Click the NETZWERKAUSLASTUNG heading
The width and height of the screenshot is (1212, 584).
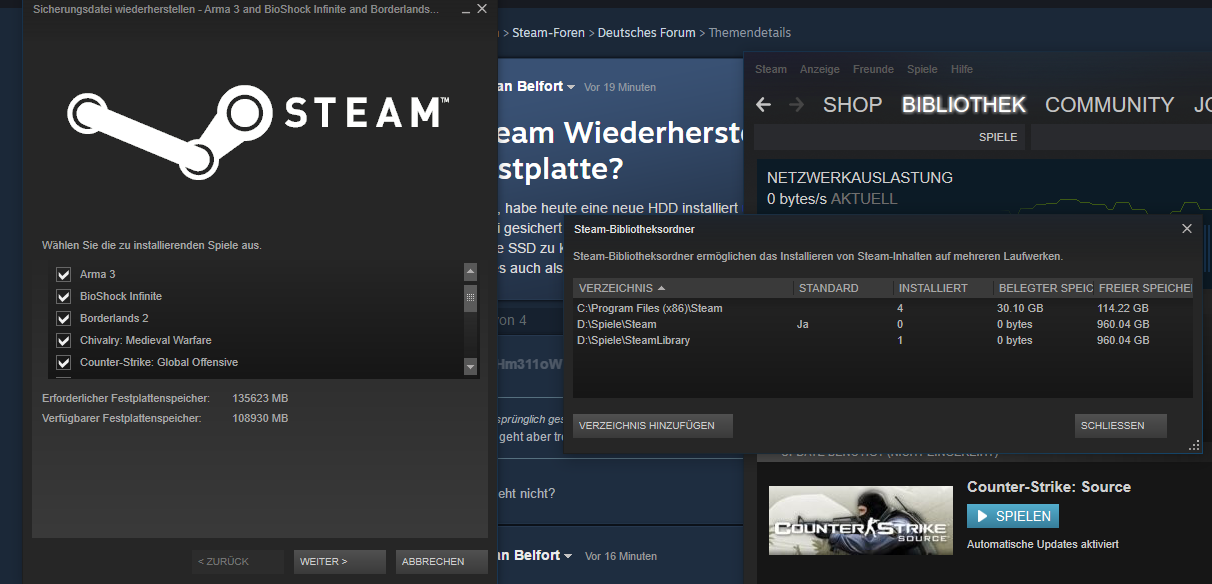pos(860,178)
